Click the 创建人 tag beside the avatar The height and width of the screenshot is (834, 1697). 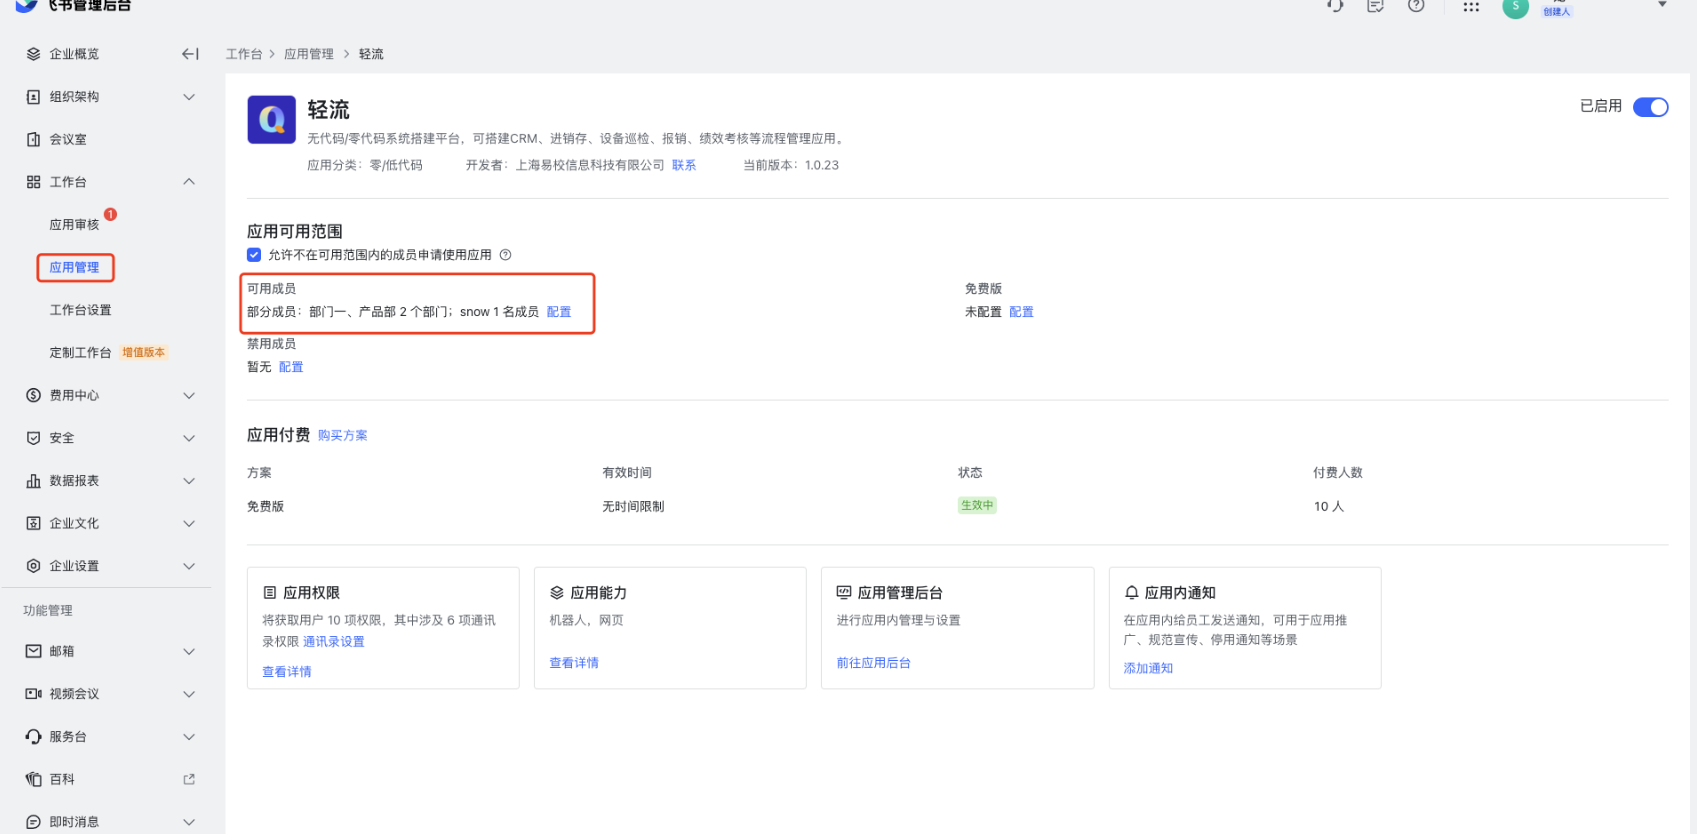1557,12
